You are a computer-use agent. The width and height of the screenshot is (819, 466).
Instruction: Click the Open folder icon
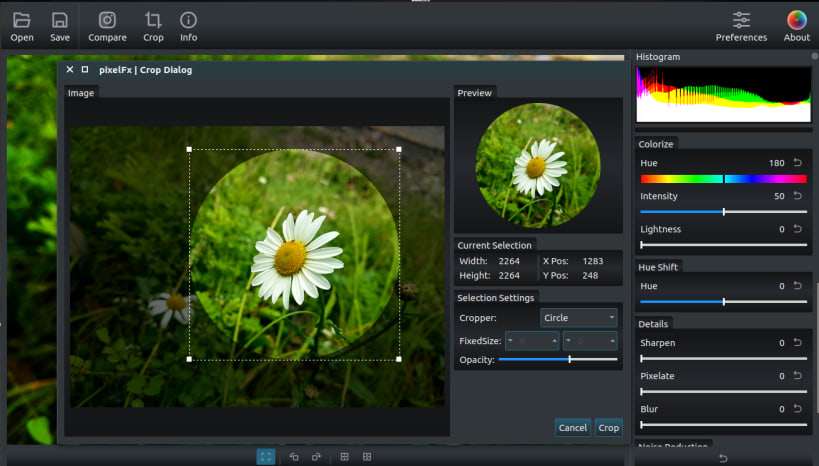[x=22, y=20]
